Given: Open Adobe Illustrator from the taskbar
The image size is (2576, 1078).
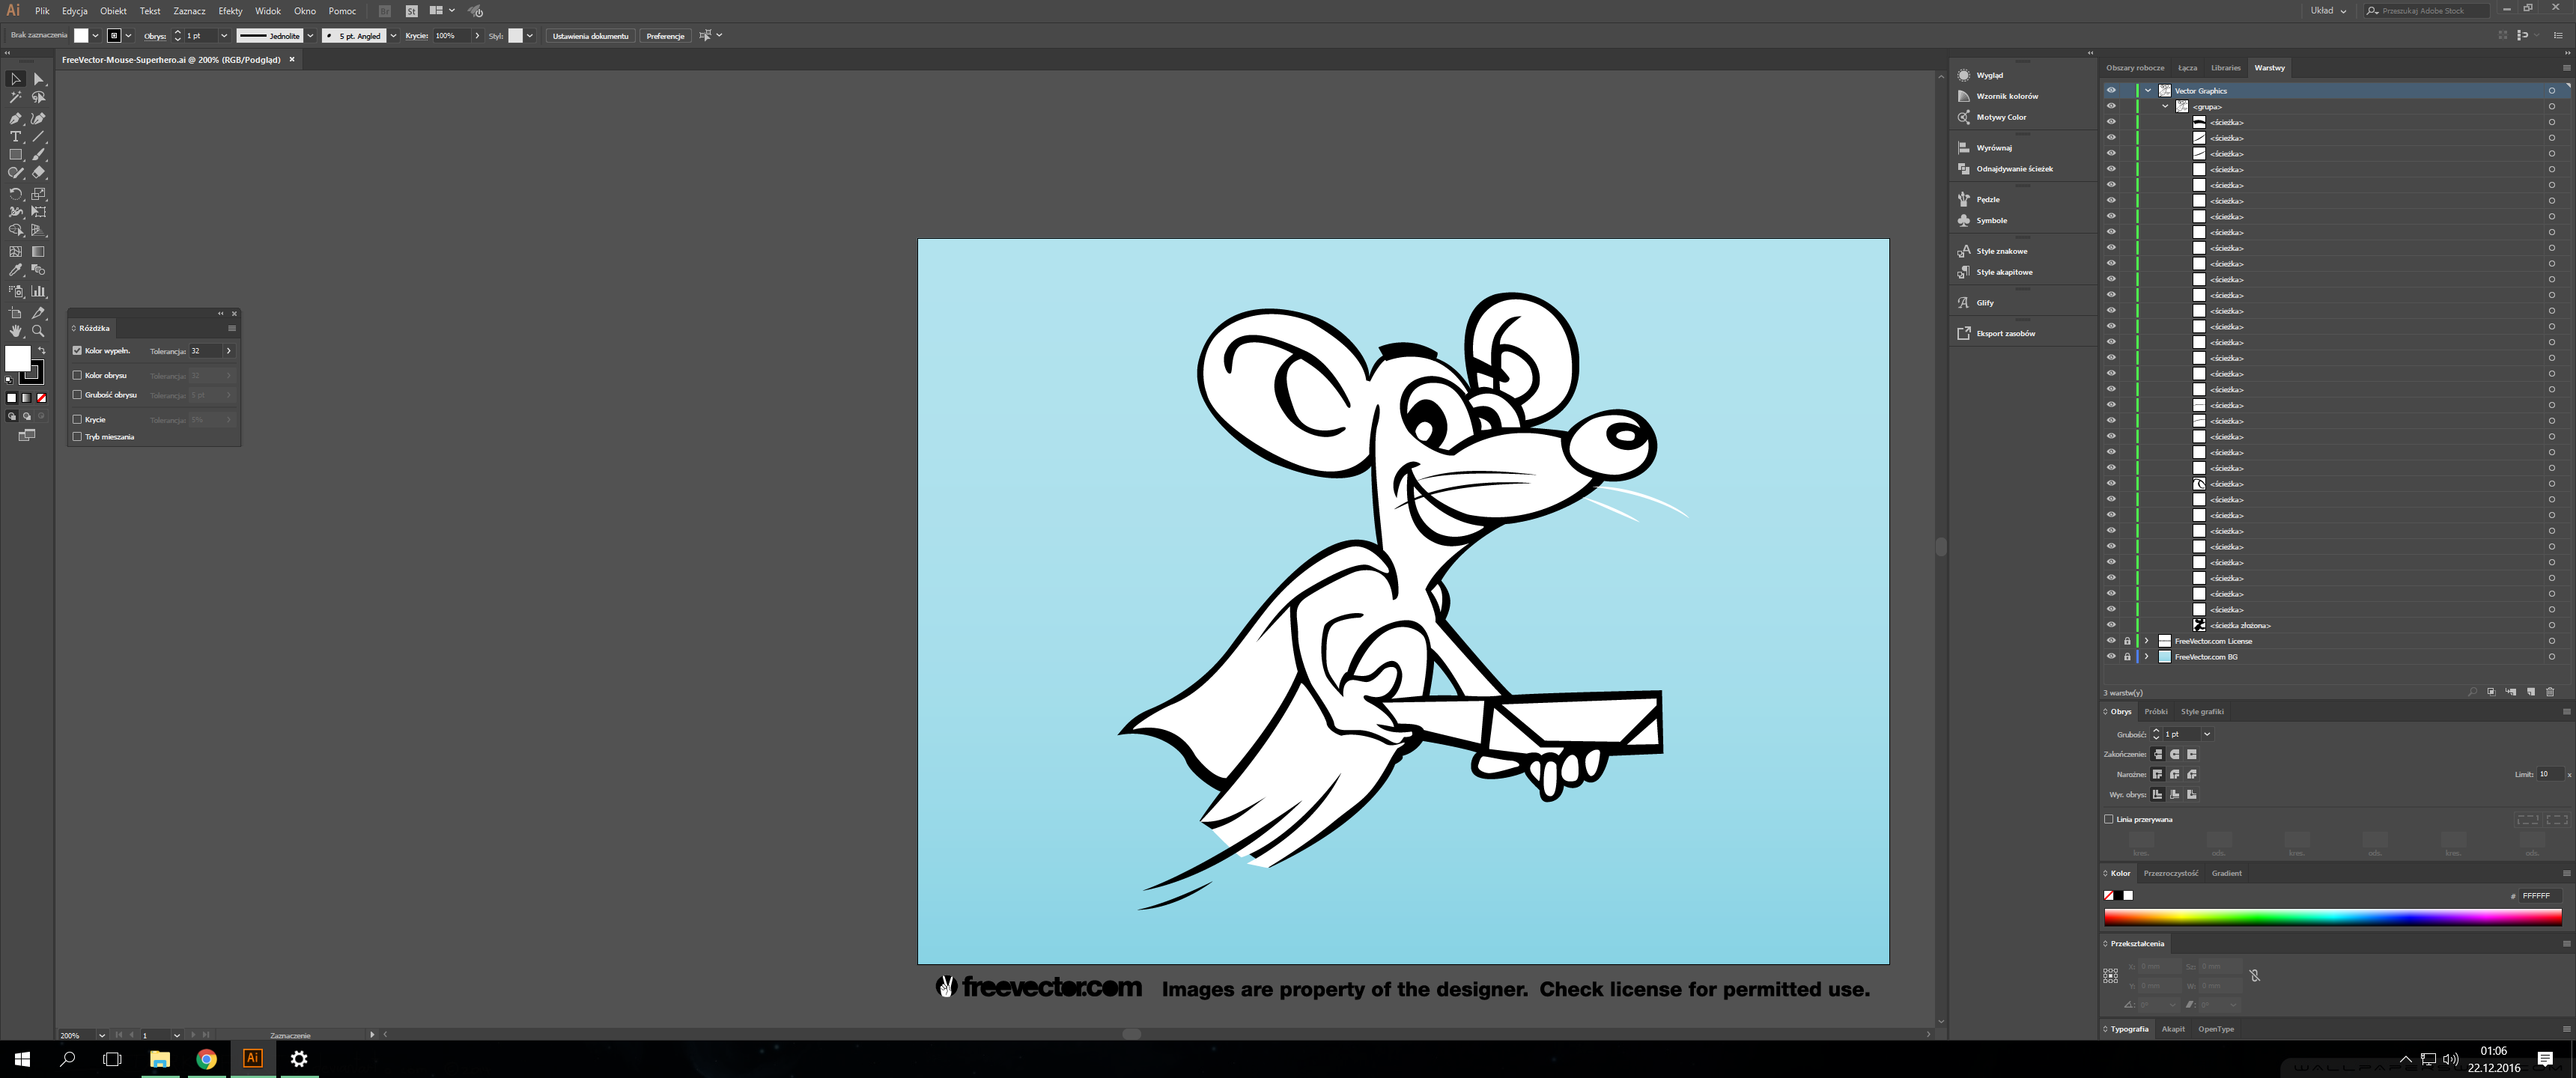Looking at the screenshot, I should [253, 1058].
